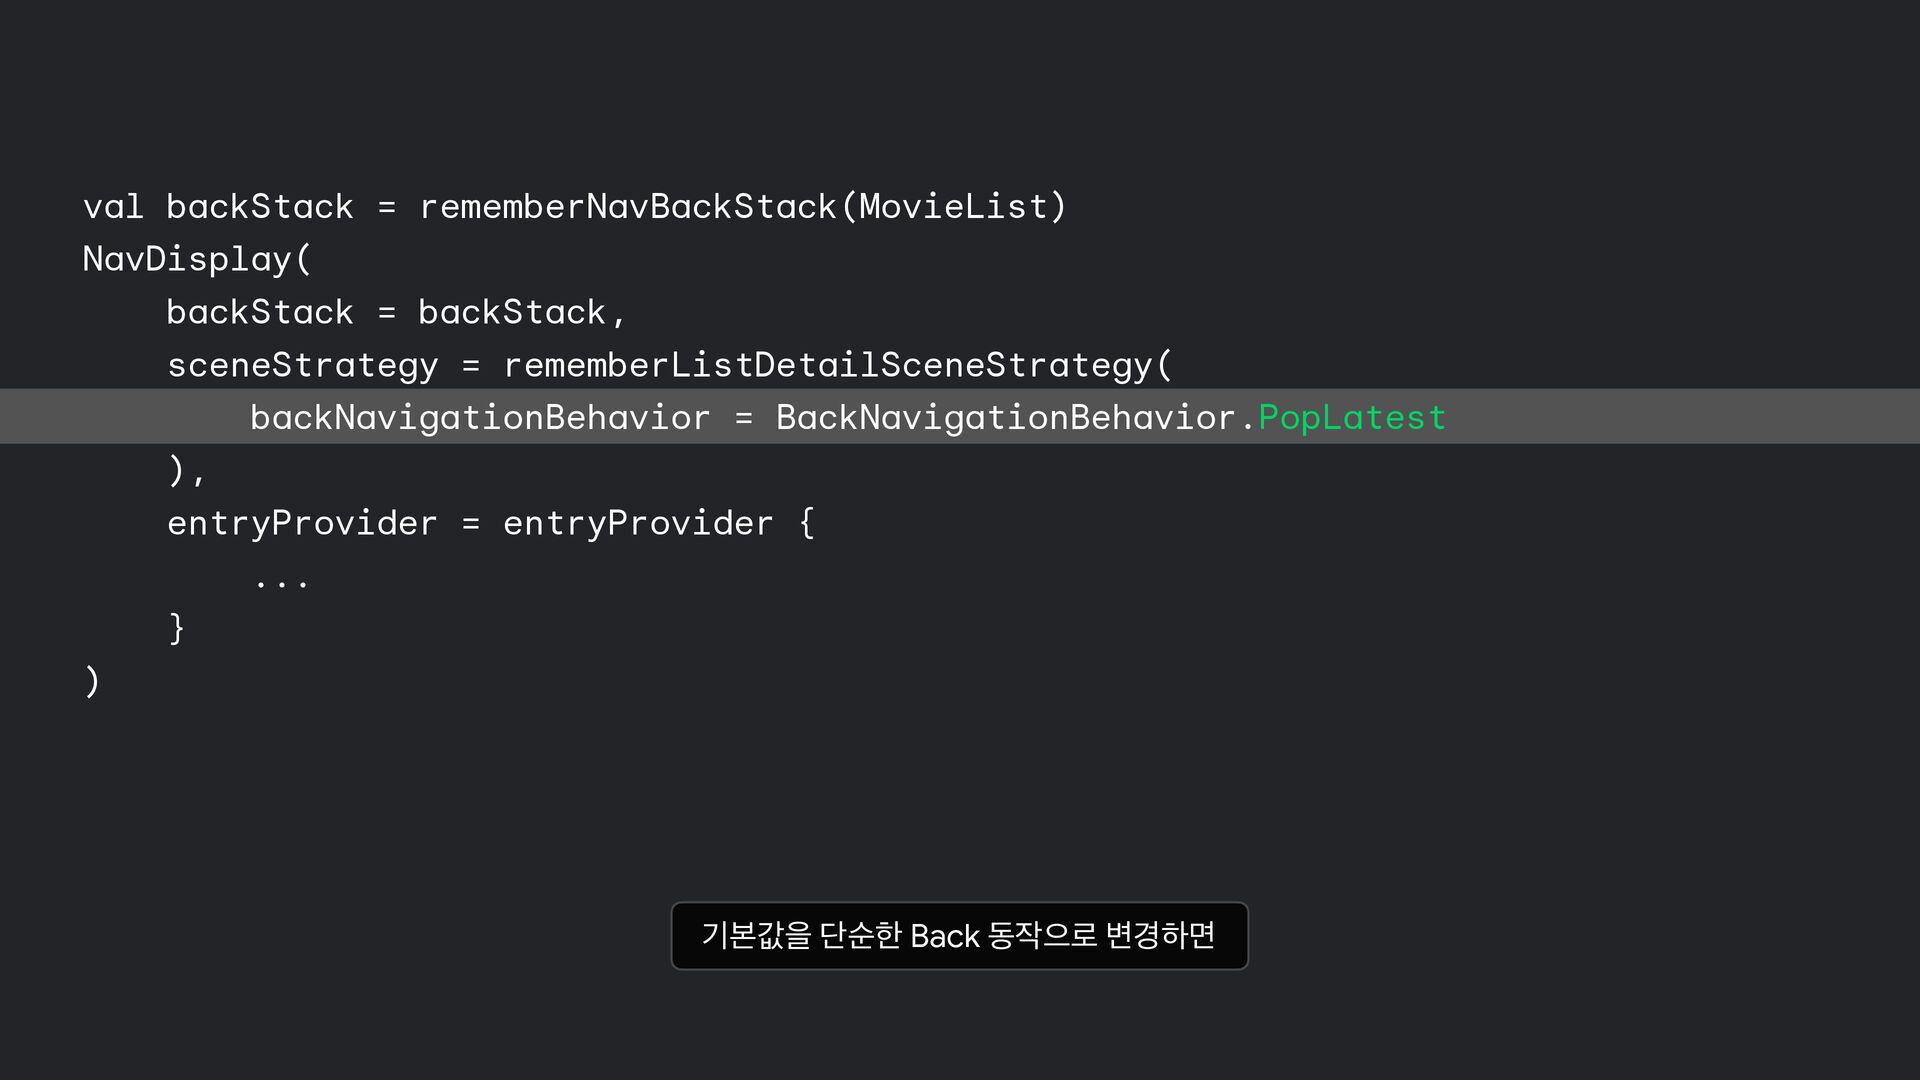
Task: Click backStack variable in first line
Action: coord(260,207)
